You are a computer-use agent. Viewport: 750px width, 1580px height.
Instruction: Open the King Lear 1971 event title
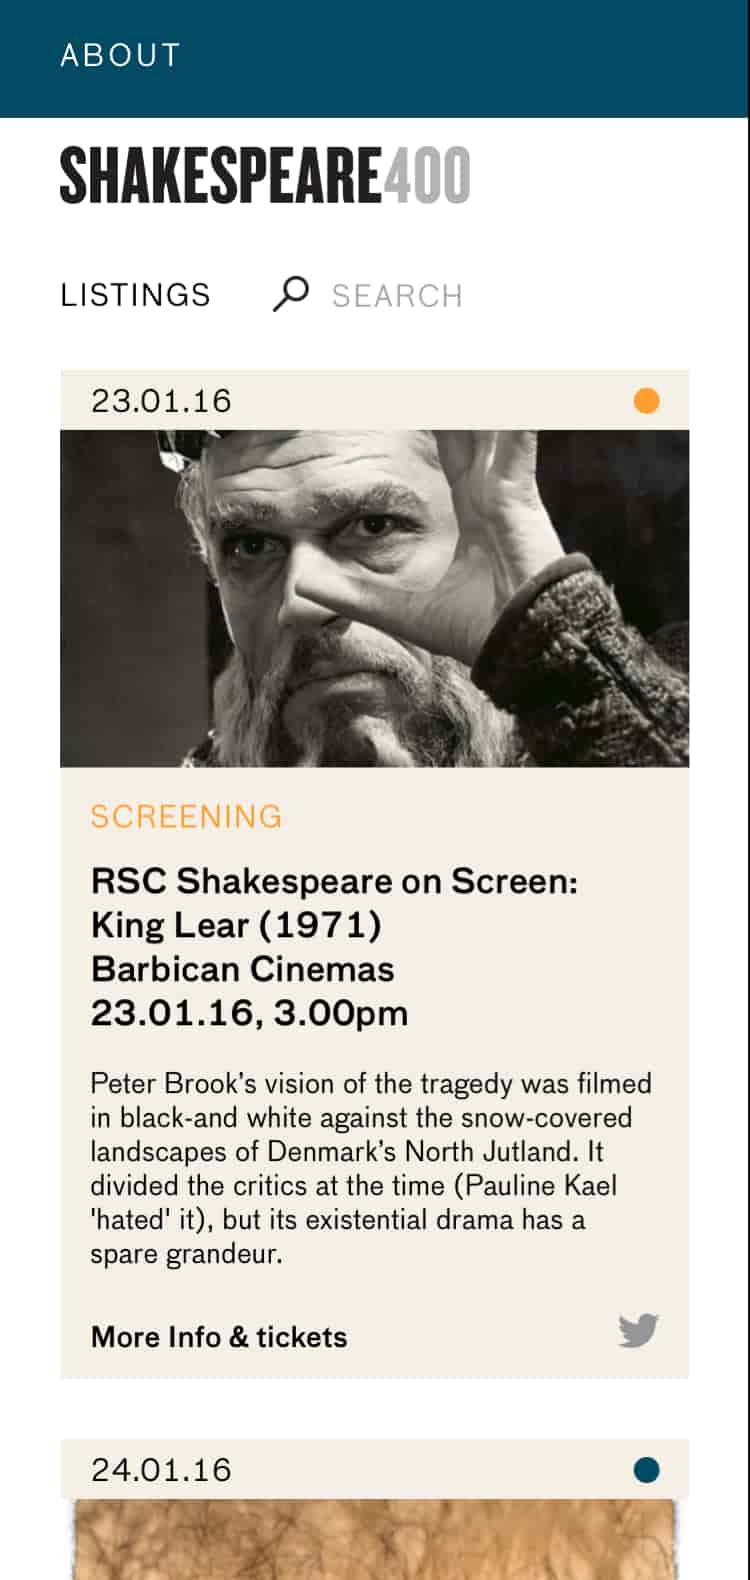pos(334,903)
